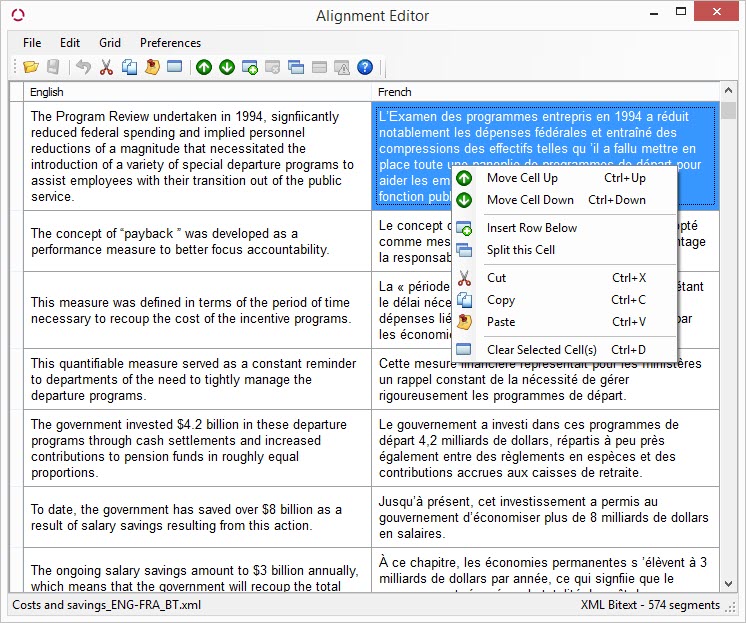Select French cell 'Le gouvernement a investi'
Viewport: 746px width, 623px height.
[545, 448]
